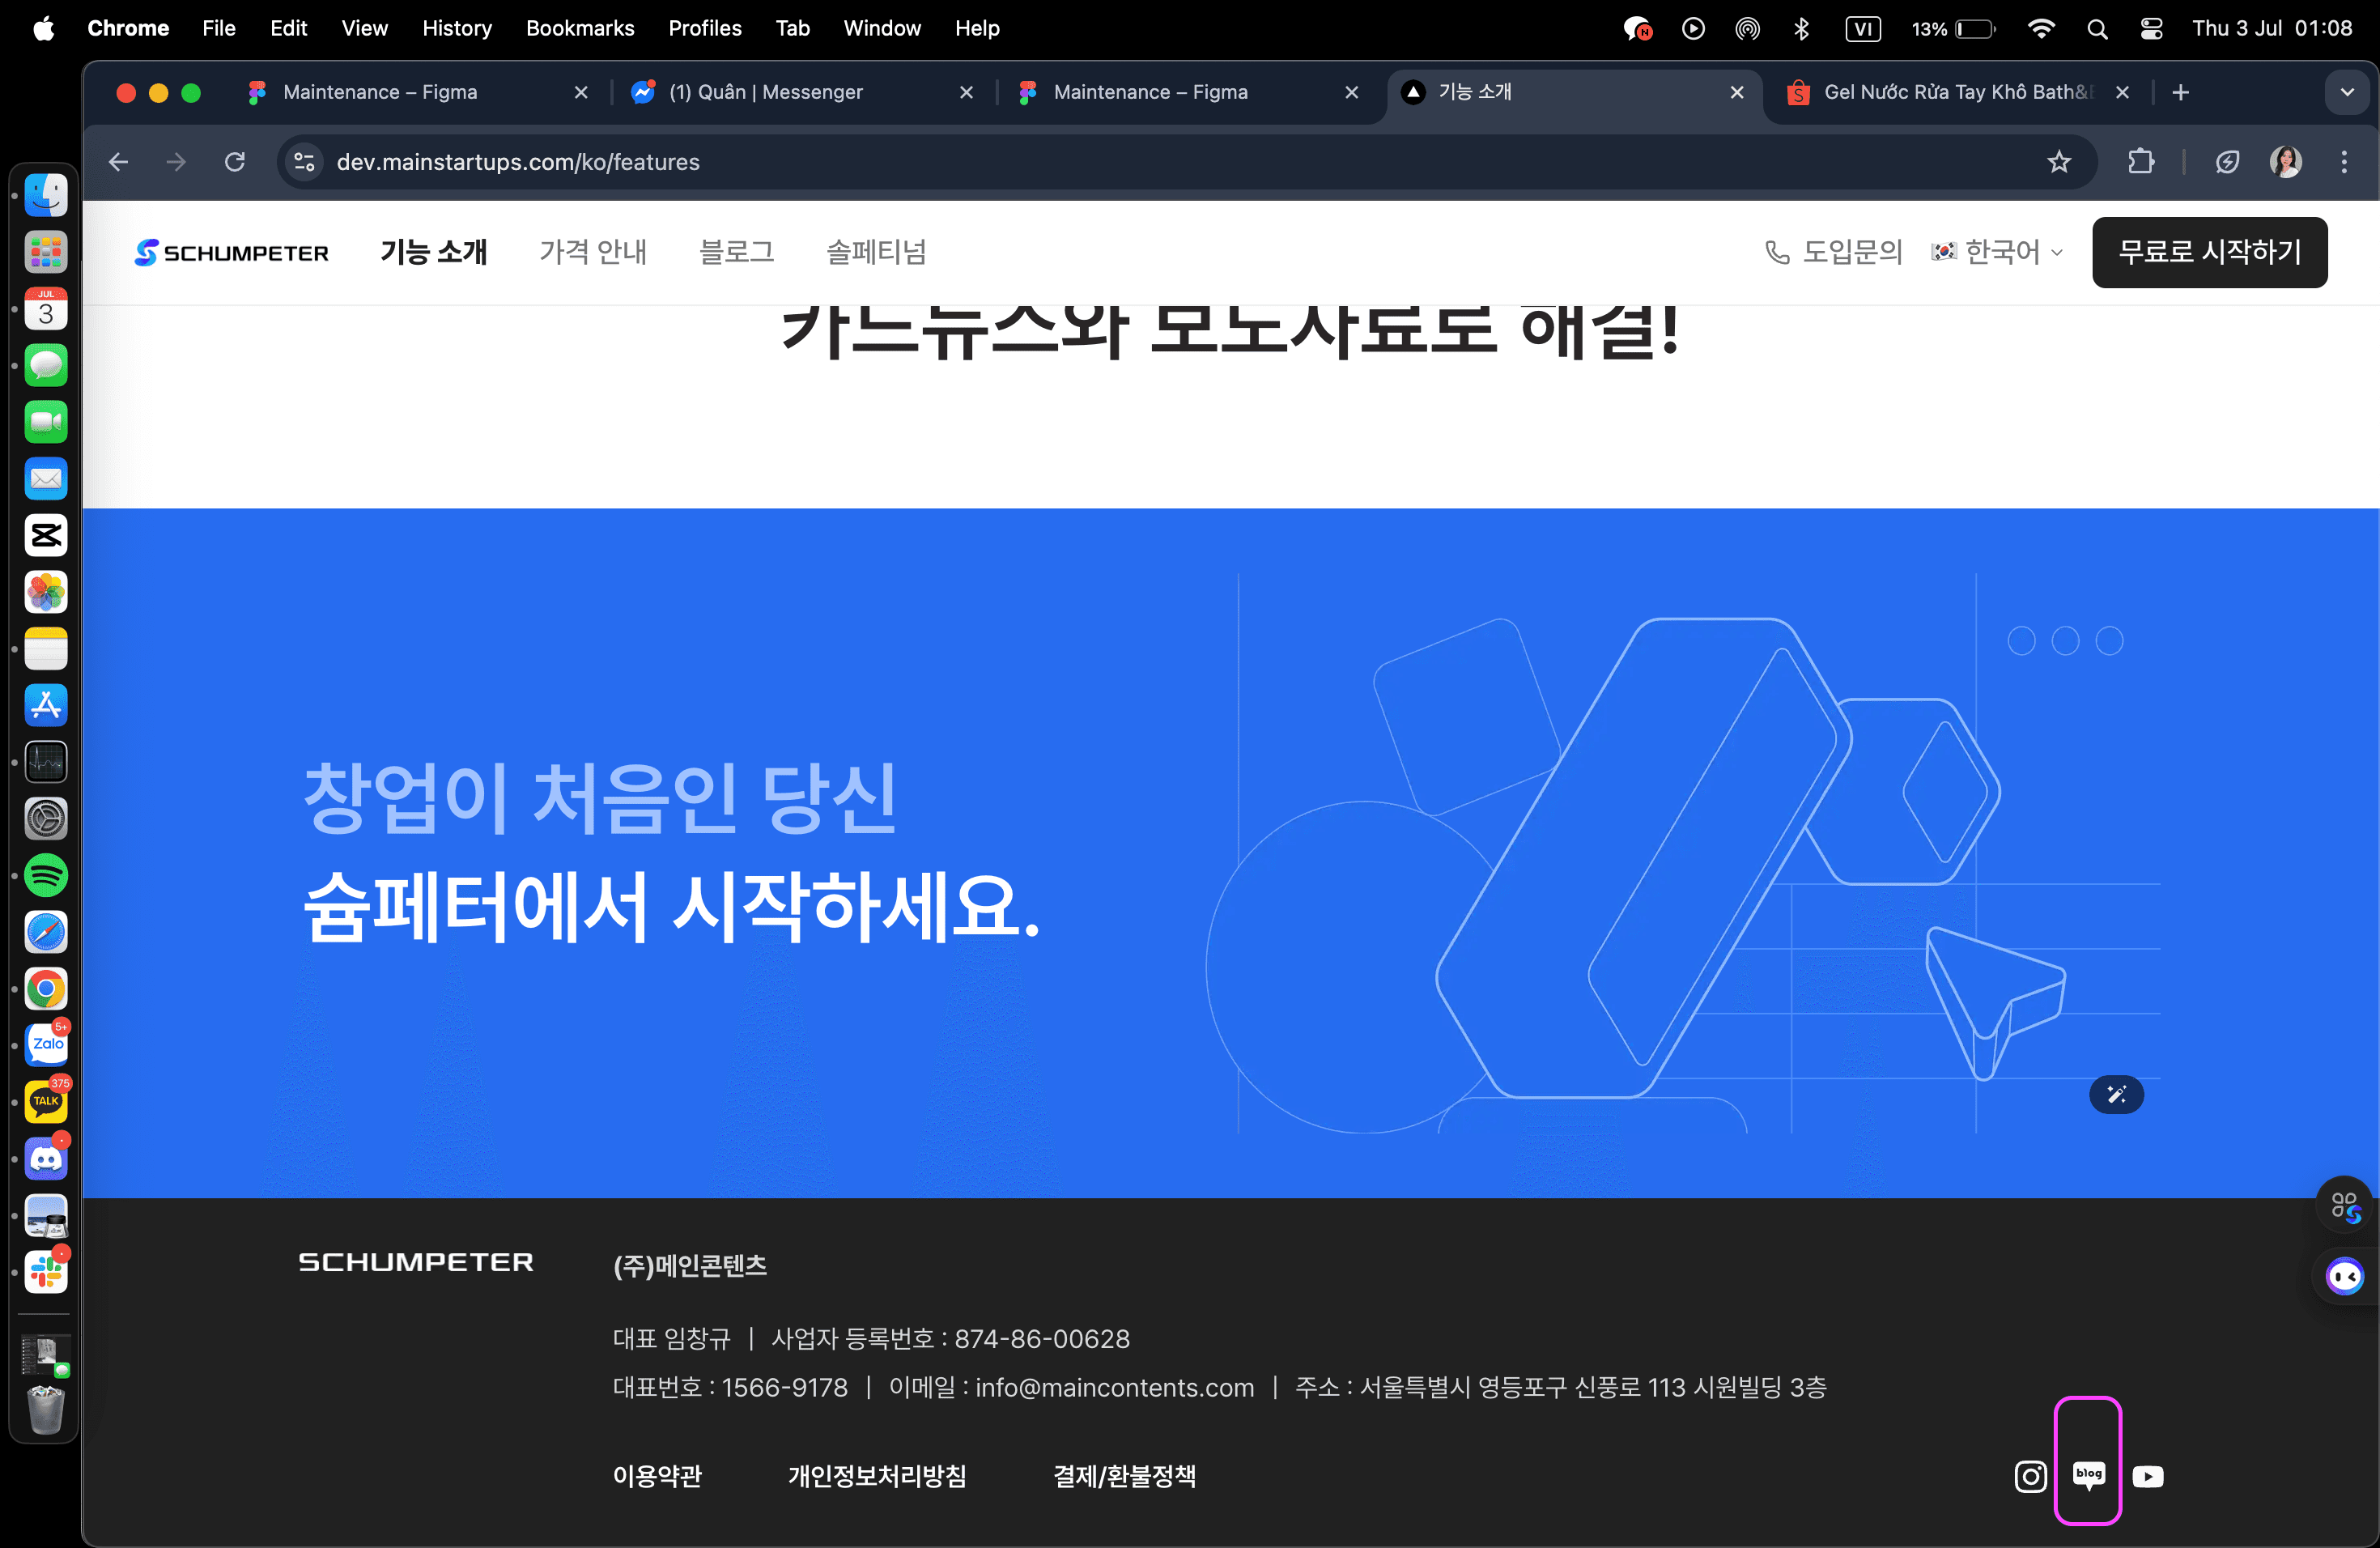
Task: Launch Spotify from the Dock
Action: [46, 875]
